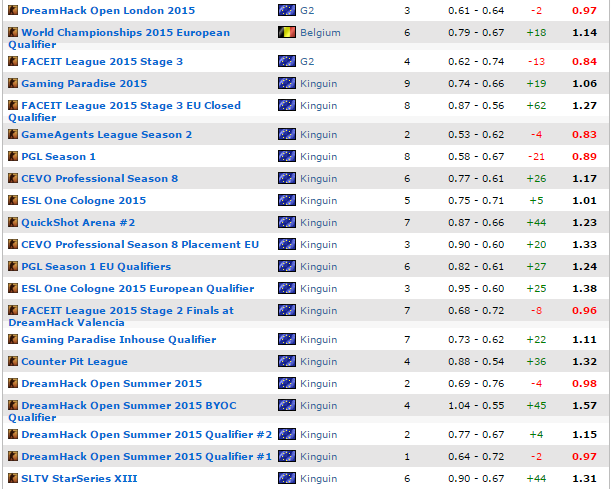The image size is (611, 489).
Task: Click game icon beside QuickShot Arena #2
Action: coord(13,222)
